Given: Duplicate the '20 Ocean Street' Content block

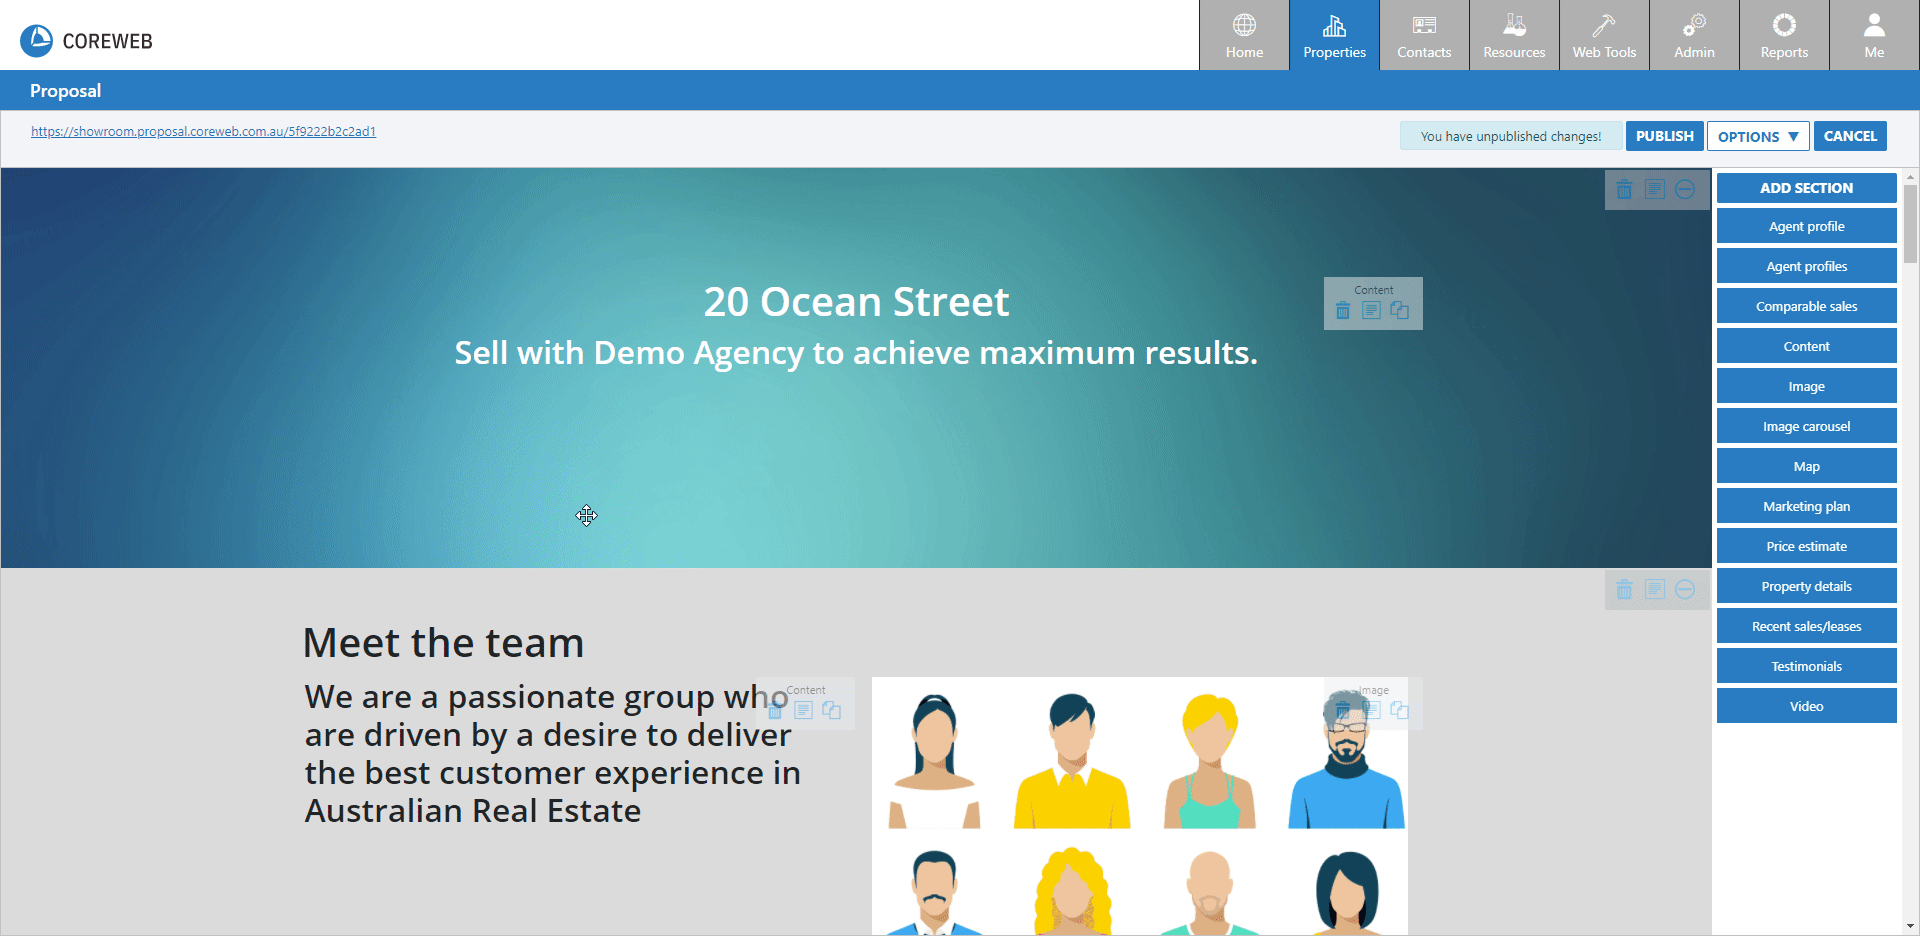Looking at the screenshot, I should (x=1399, y=311).
